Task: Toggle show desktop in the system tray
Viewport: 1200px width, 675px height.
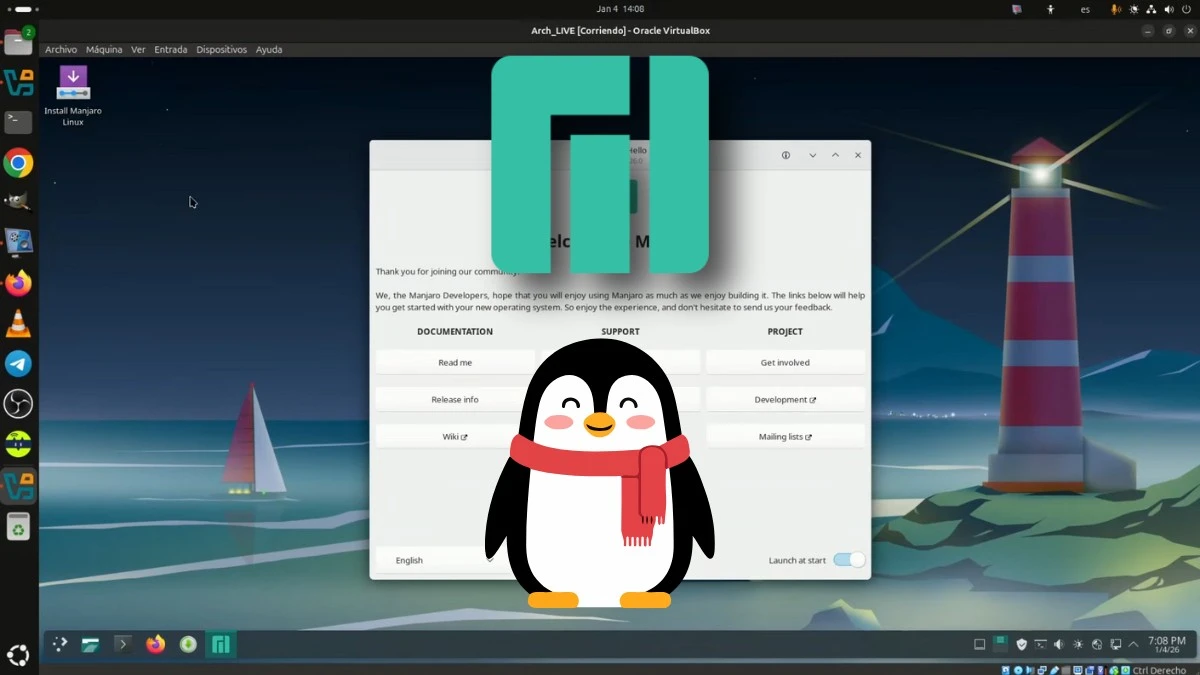Action: (x=980, y=644)
